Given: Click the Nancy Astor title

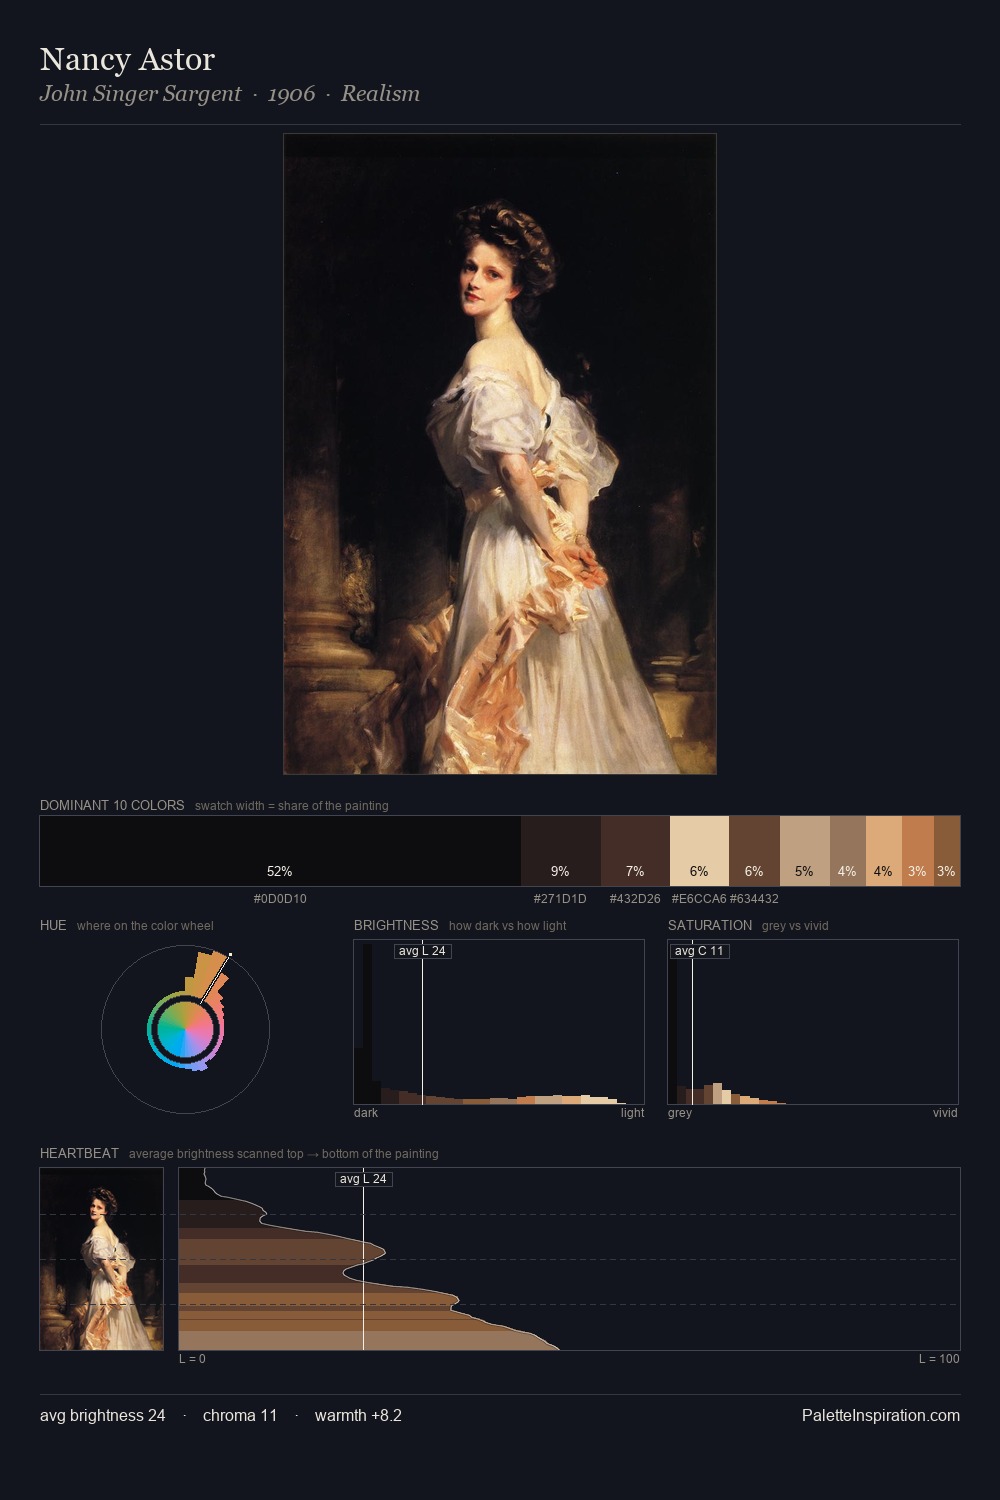Looking at the screenshot, I should (127, 59).
